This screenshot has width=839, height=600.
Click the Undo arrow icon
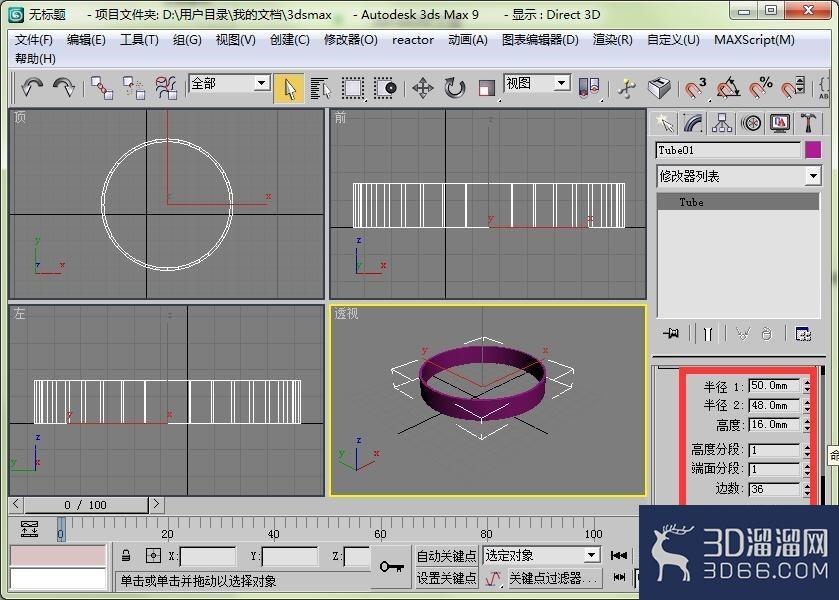point(32,87)
